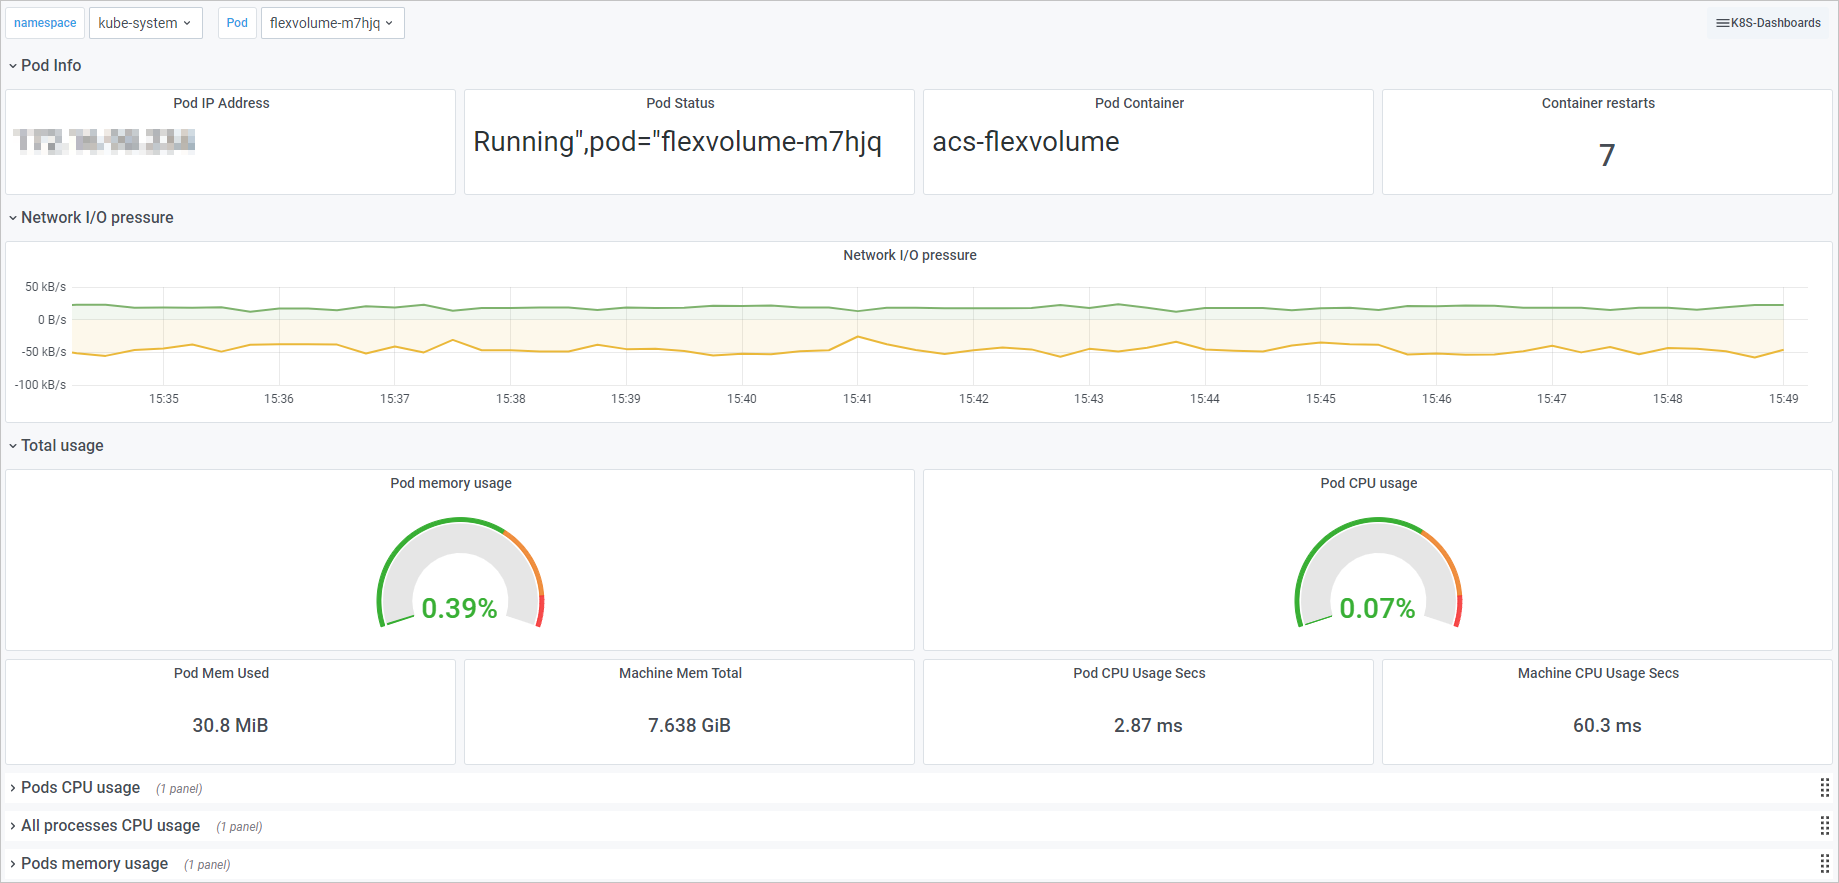This screenshot has height=883, width=1839.
Task: Click the 60.3 ms value
Action: tap(1607, 725)
